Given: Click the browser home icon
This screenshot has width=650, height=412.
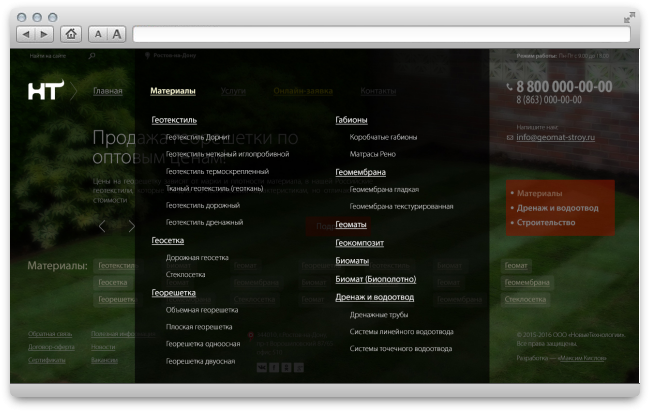Looking at the screenshot, I should coord(70,34).
